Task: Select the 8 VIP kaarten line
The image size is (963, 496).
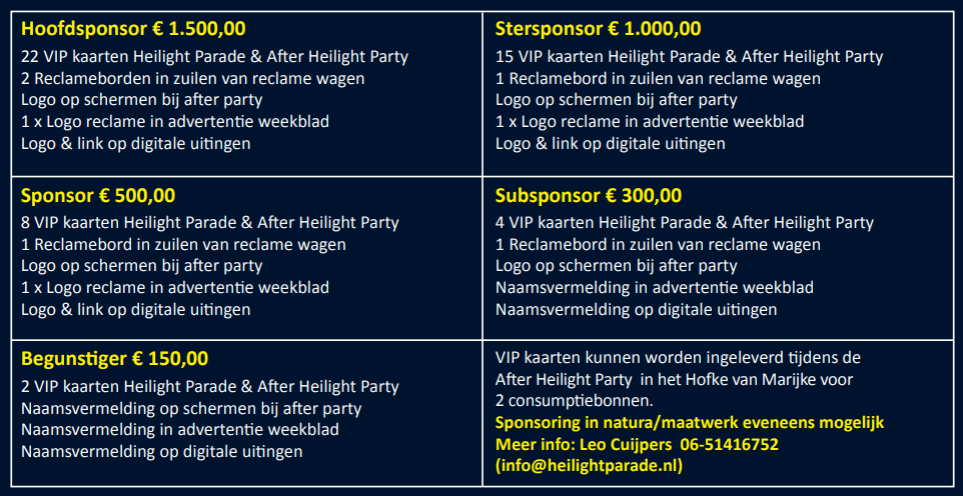Action: point(209,222)
